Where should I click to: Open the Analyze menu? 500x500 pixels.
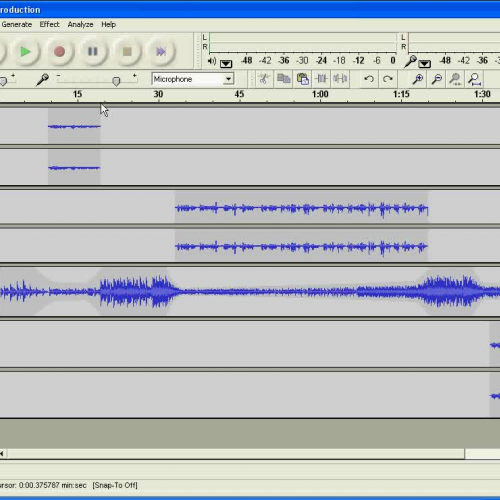pyautogui.click(x=80, y=24)
